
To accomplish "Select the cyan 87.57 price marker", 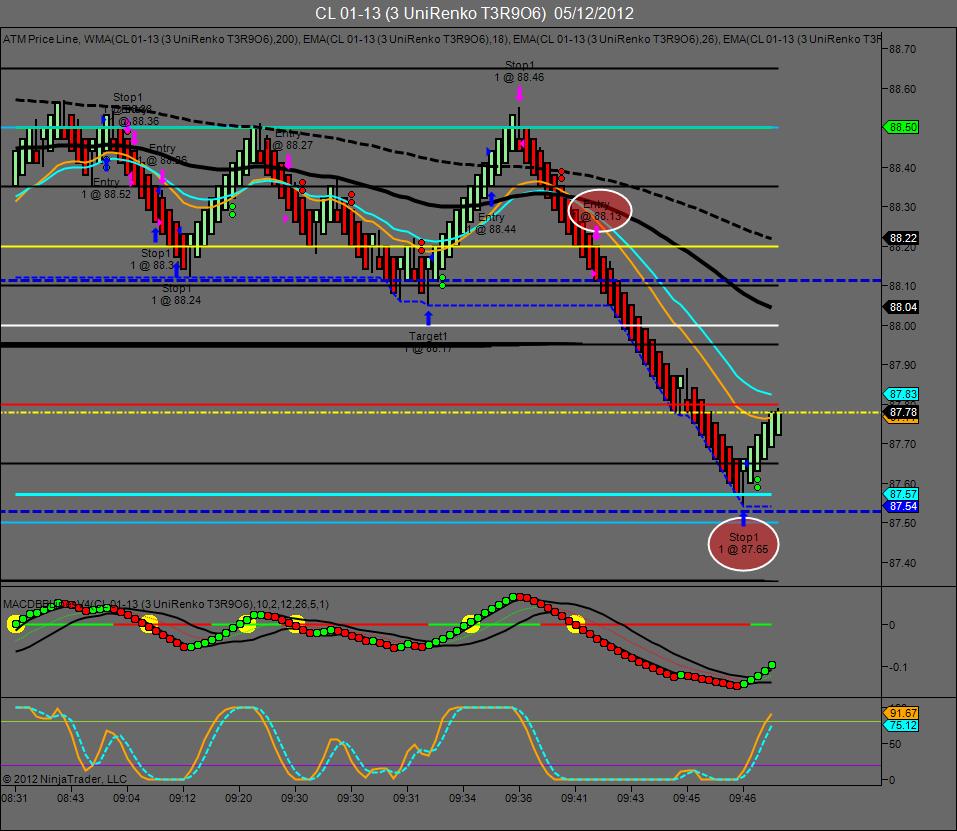I will coord(901,494).
